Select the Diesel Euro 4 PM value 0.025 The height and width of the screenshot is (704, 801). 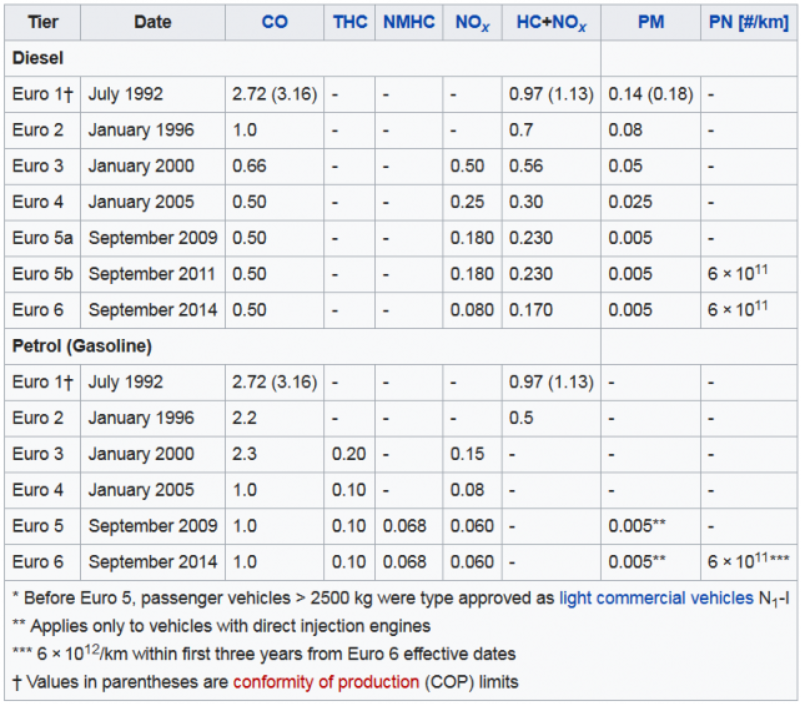[630, 202]
